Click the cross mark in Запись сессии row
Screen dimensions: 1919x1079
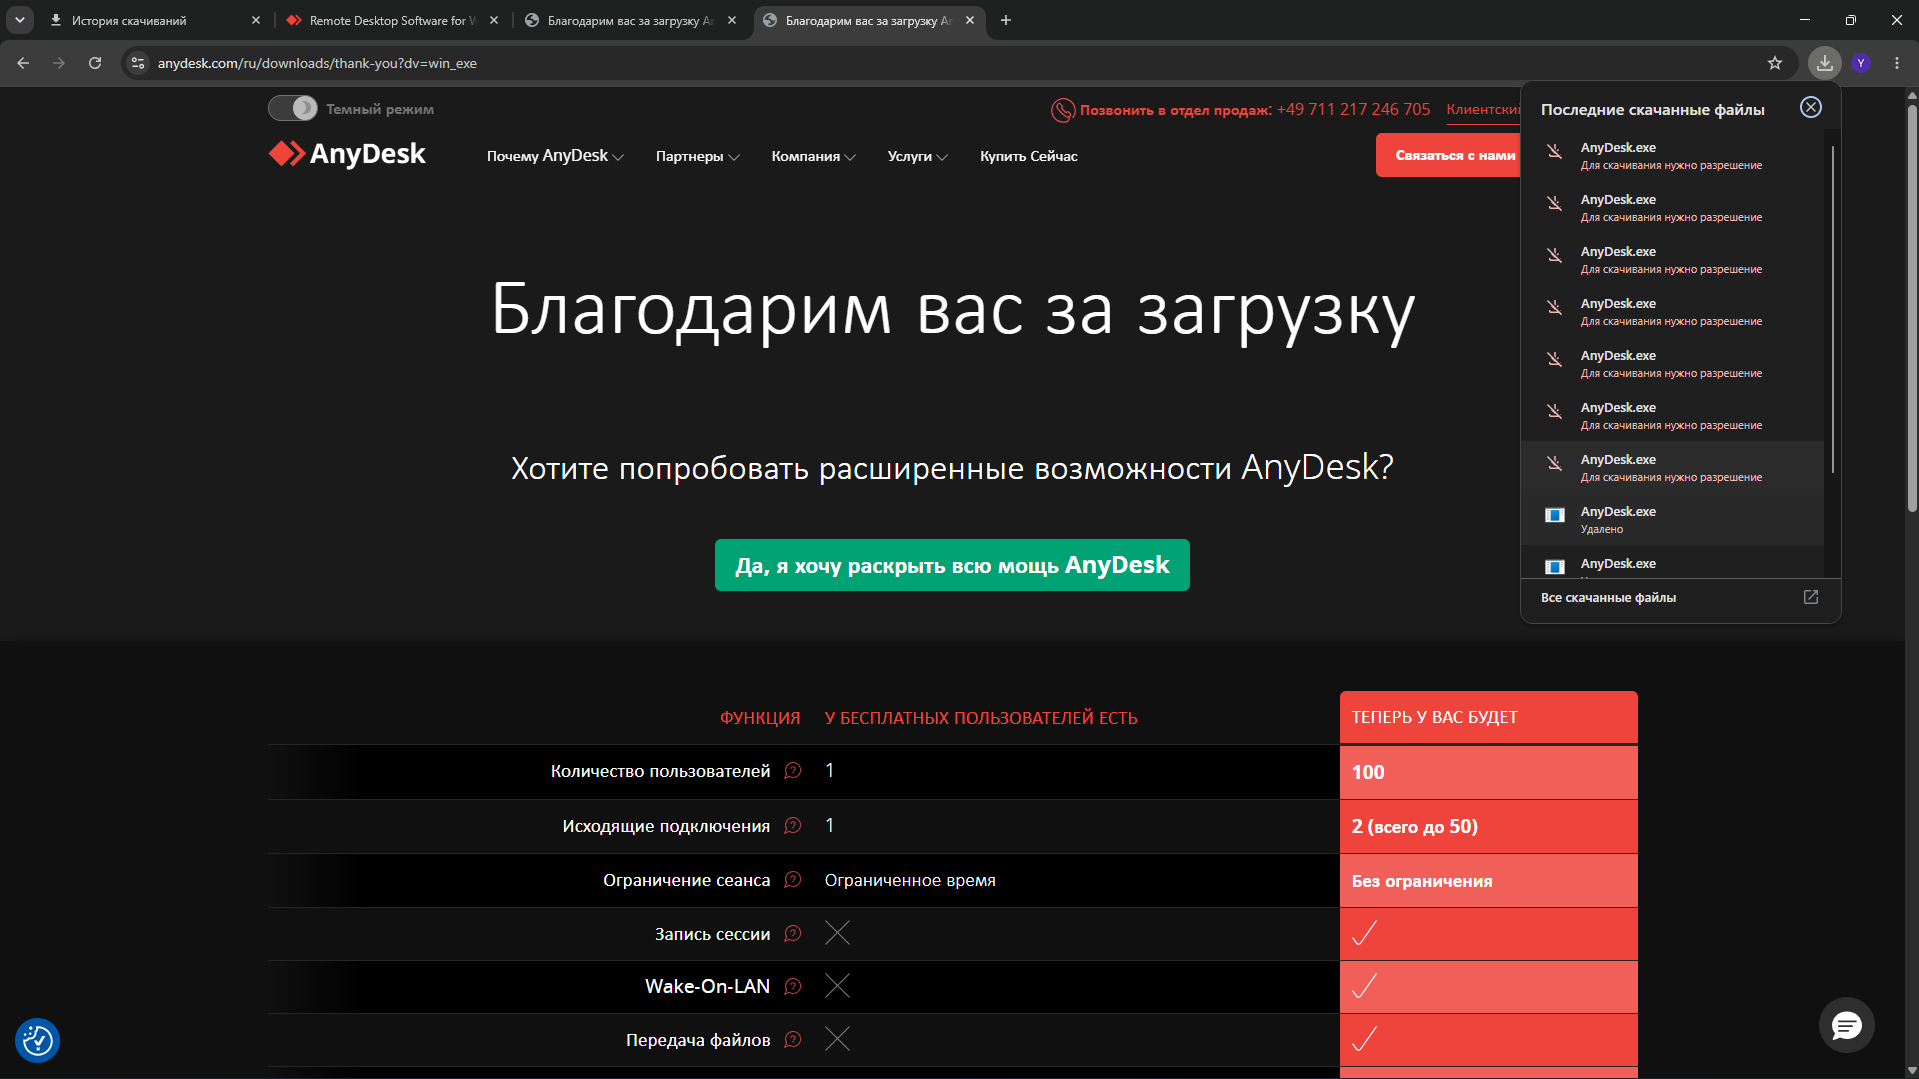tap(837, 933)
